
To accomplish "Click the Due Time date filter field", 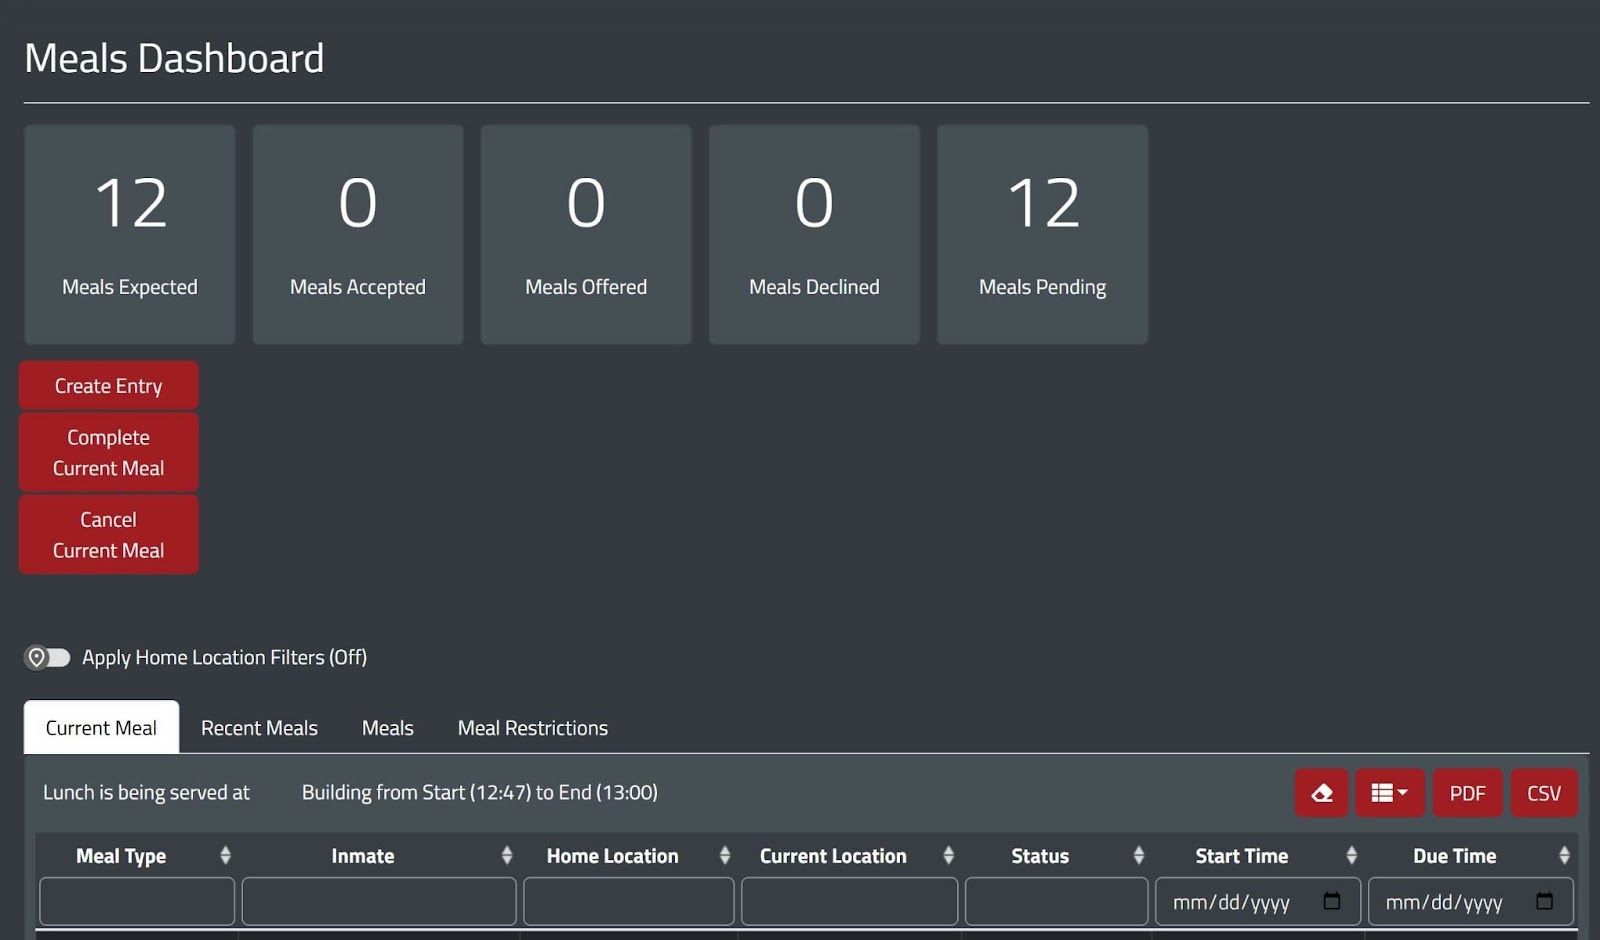I will (x=1471, y=902).
